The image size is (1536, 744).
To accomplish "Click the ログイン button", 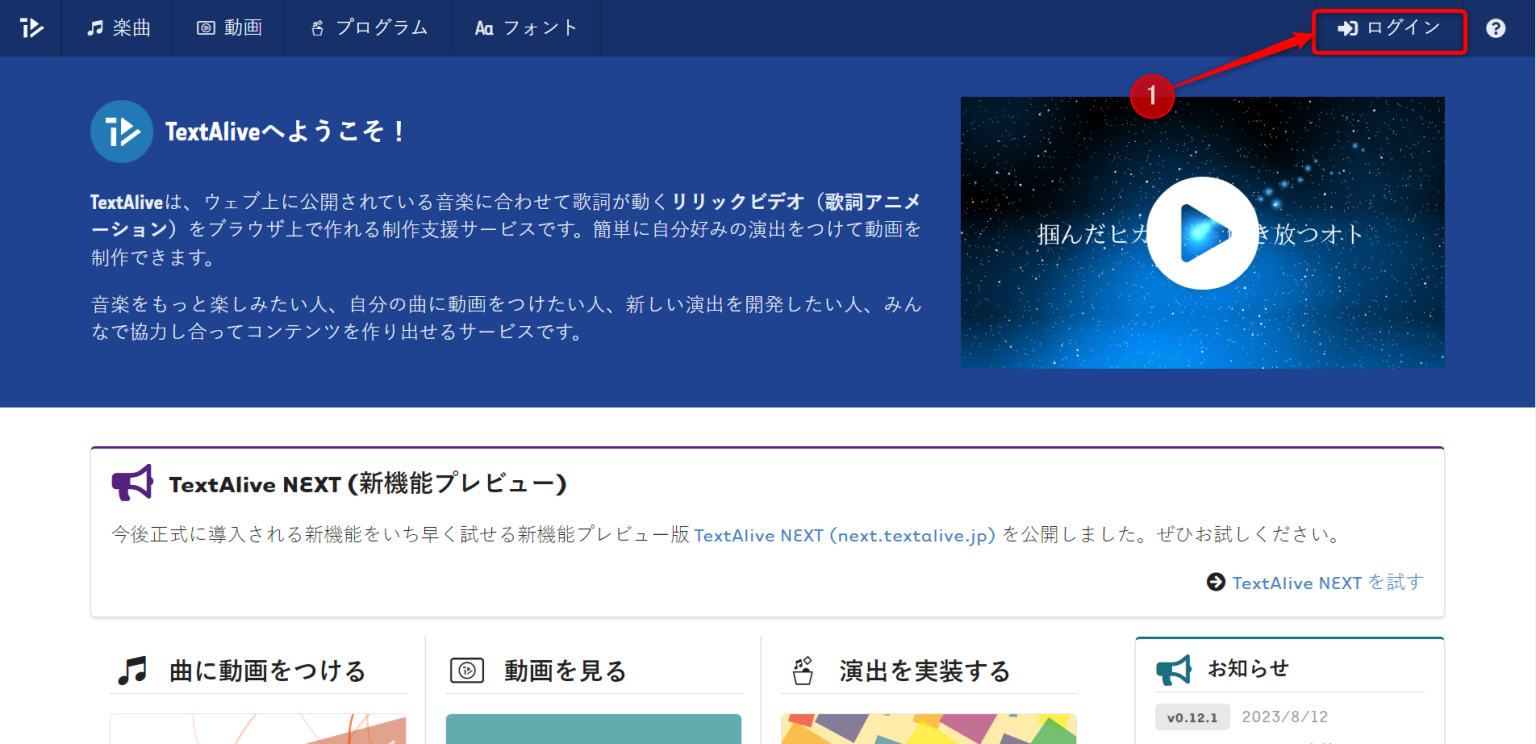I will point(1388,29).
